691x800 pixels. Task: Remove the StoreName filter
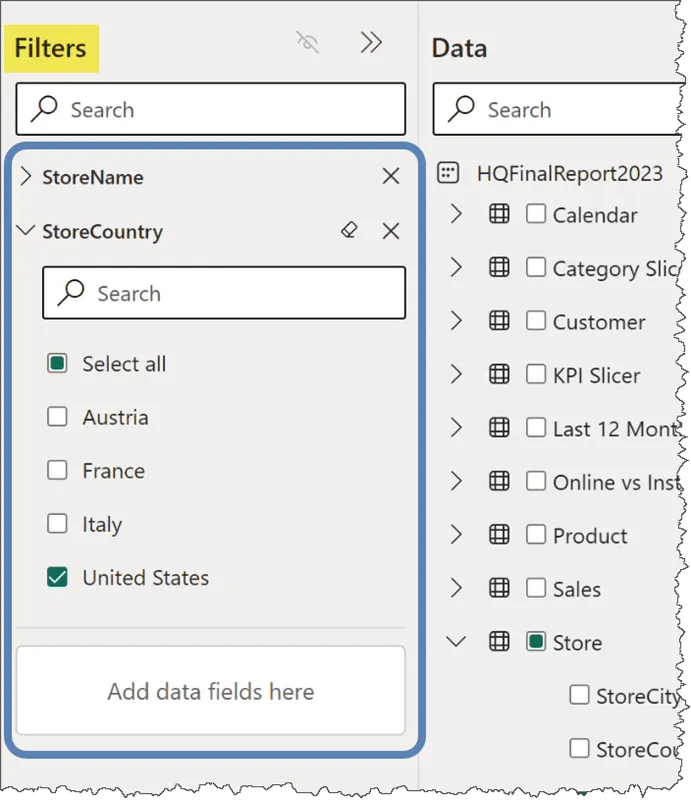coord(391,177)
